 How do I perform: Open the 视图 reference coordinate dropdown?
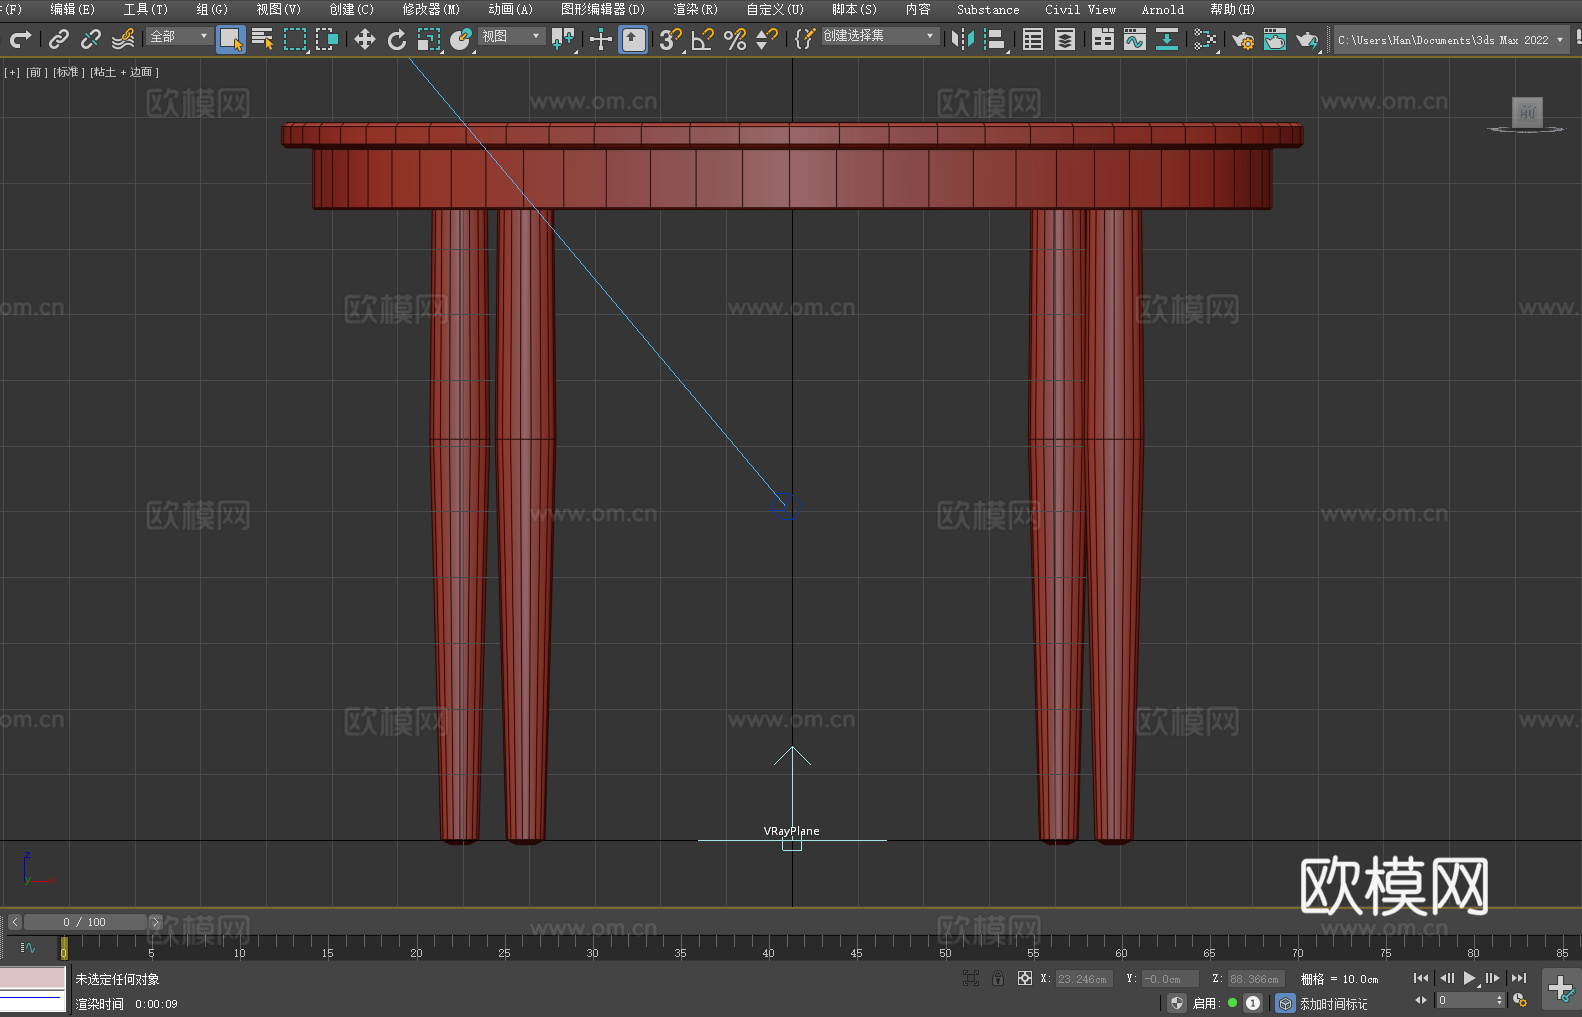click(x=511, y=37)
